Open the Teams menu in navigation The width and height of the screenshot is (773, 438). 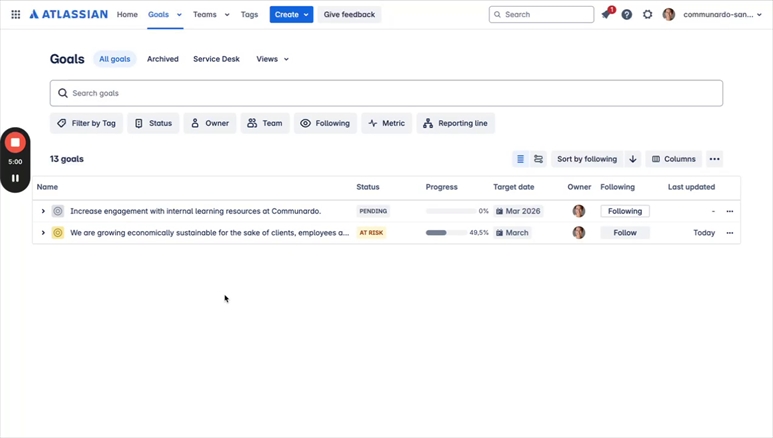point(211,15)
